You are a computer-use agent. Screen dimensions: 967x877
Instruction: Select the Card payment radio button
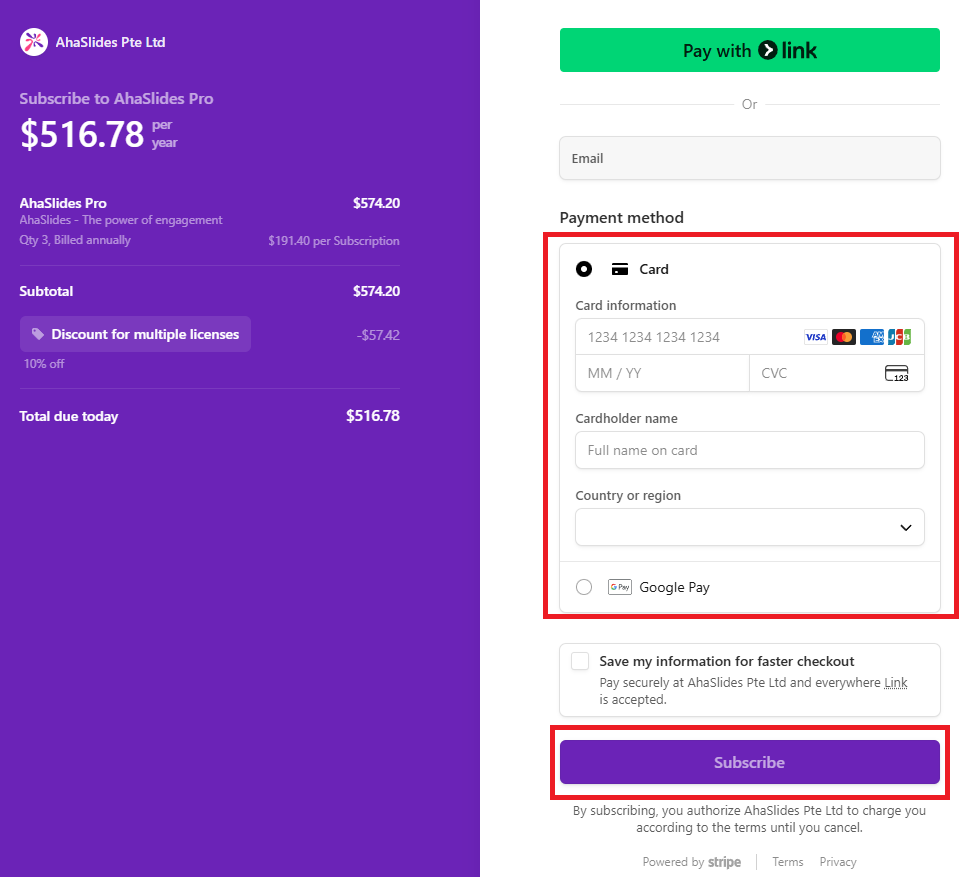pos(584,269)
